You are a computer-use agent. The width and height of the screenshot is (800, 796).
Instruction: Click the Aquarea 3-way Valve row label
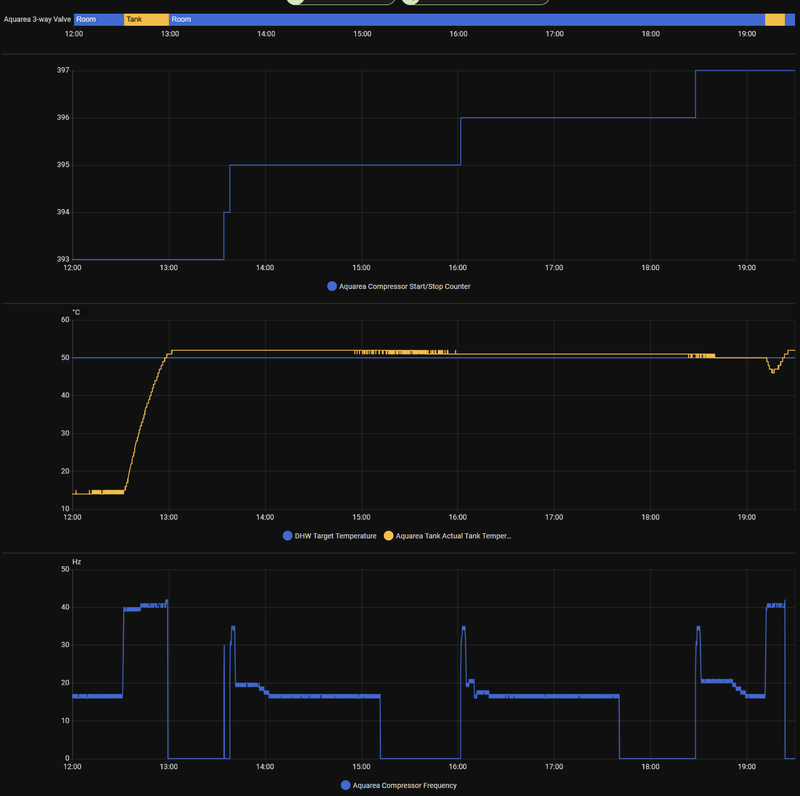(38, 18)
